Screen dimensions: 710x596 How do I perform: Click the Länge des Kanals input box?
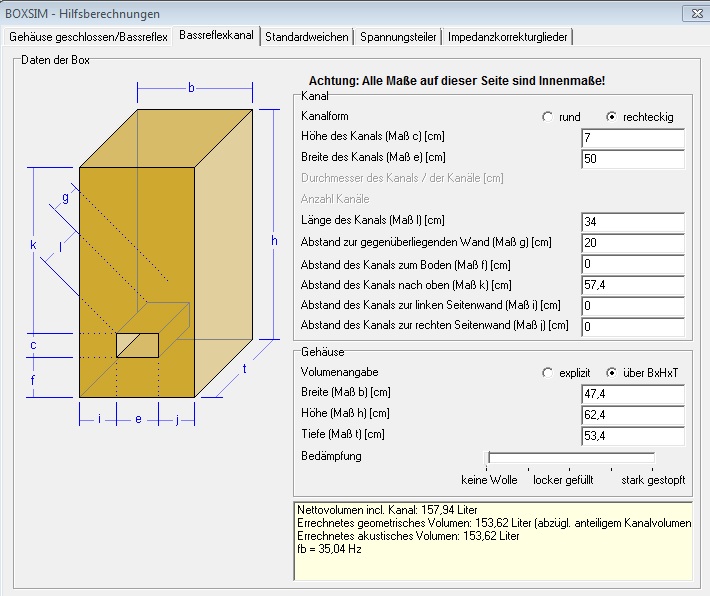632,222
